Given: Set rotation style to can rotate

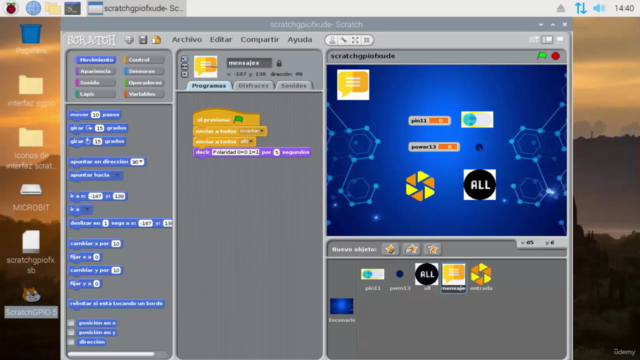Looking at the screenshot, I should (184, 59).
